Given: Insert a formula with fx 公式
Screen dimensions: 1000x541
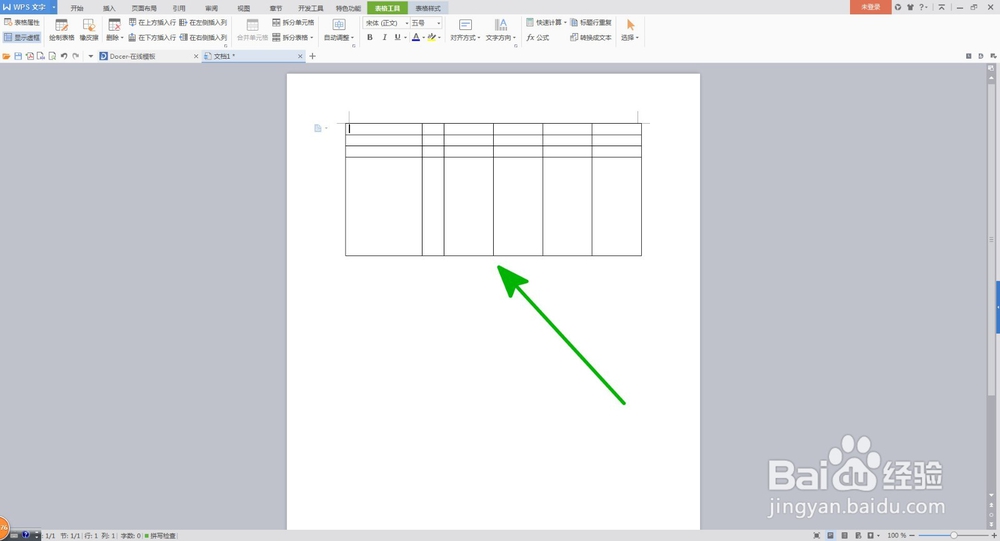Looking at the screenshot, I should pos(538,38).
